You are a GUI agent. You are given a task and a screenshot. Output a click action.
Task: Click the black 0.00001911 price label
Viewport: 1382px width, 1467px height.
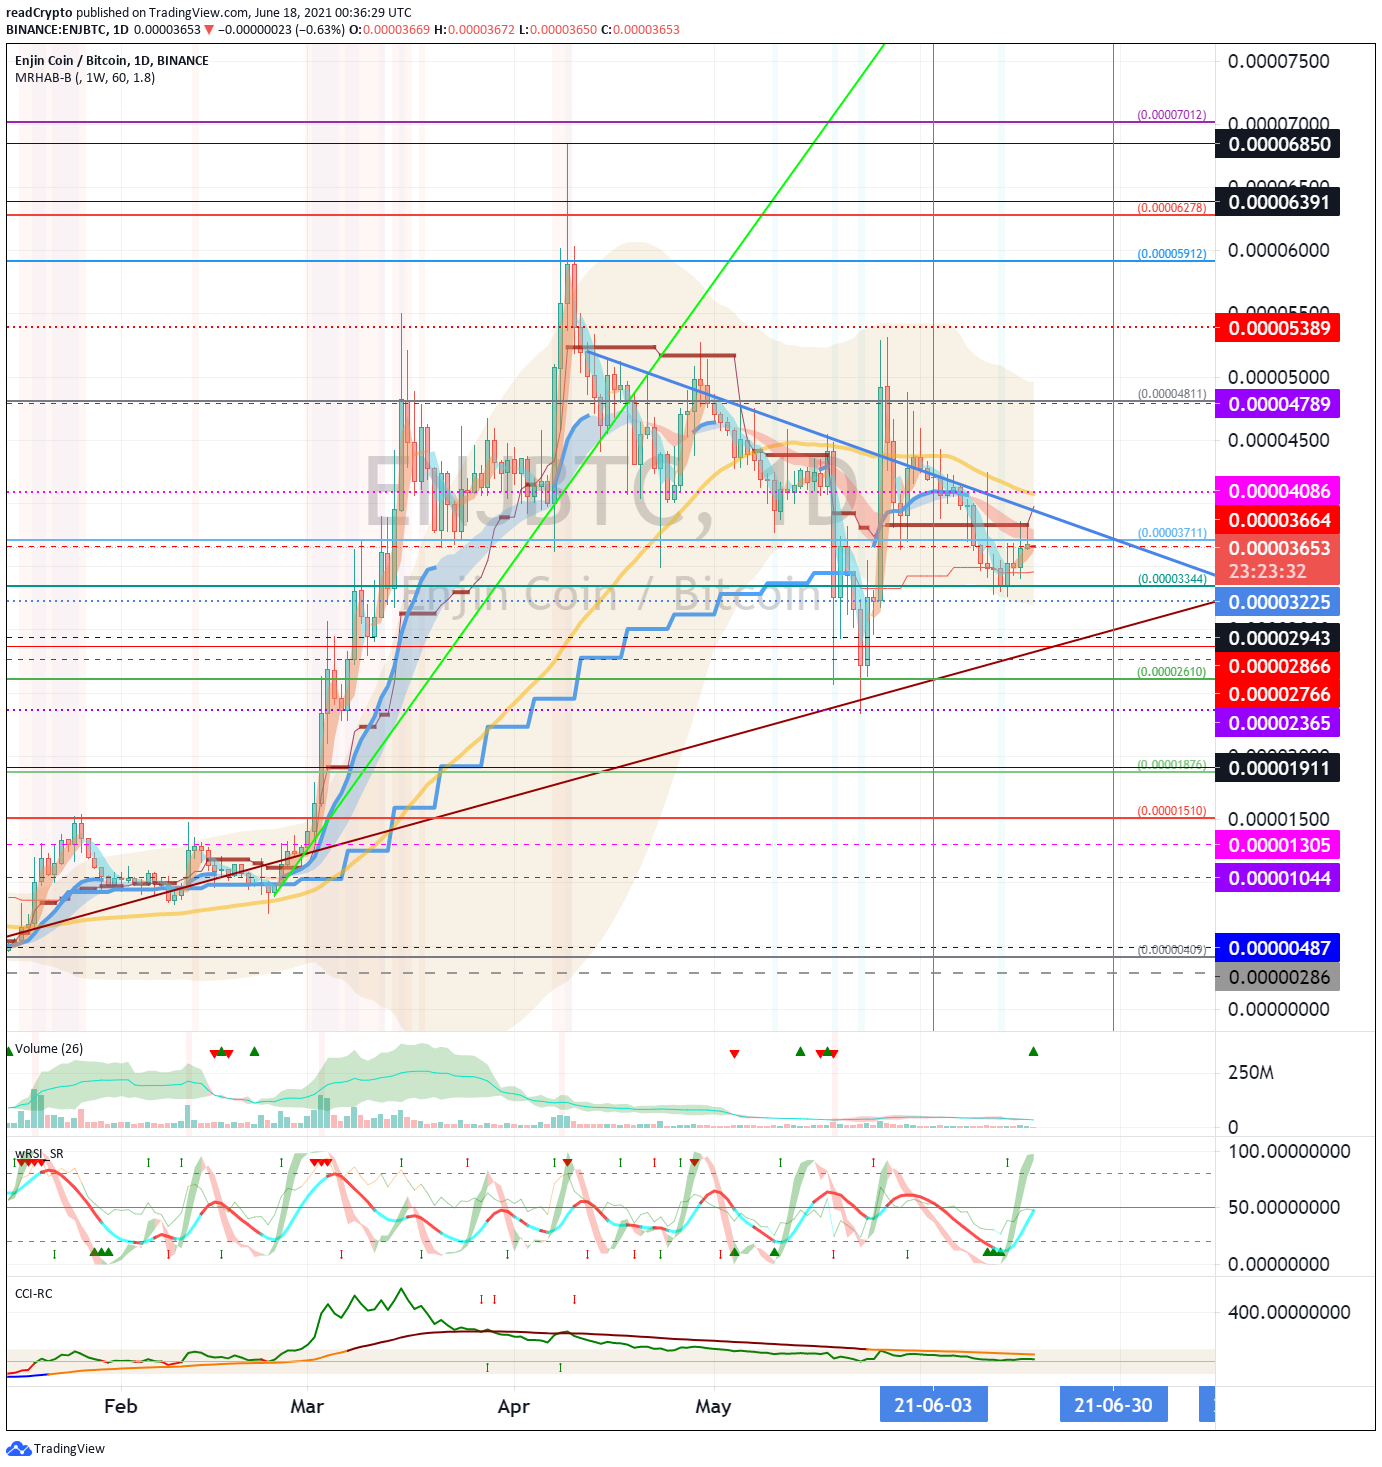[1277, 768]
